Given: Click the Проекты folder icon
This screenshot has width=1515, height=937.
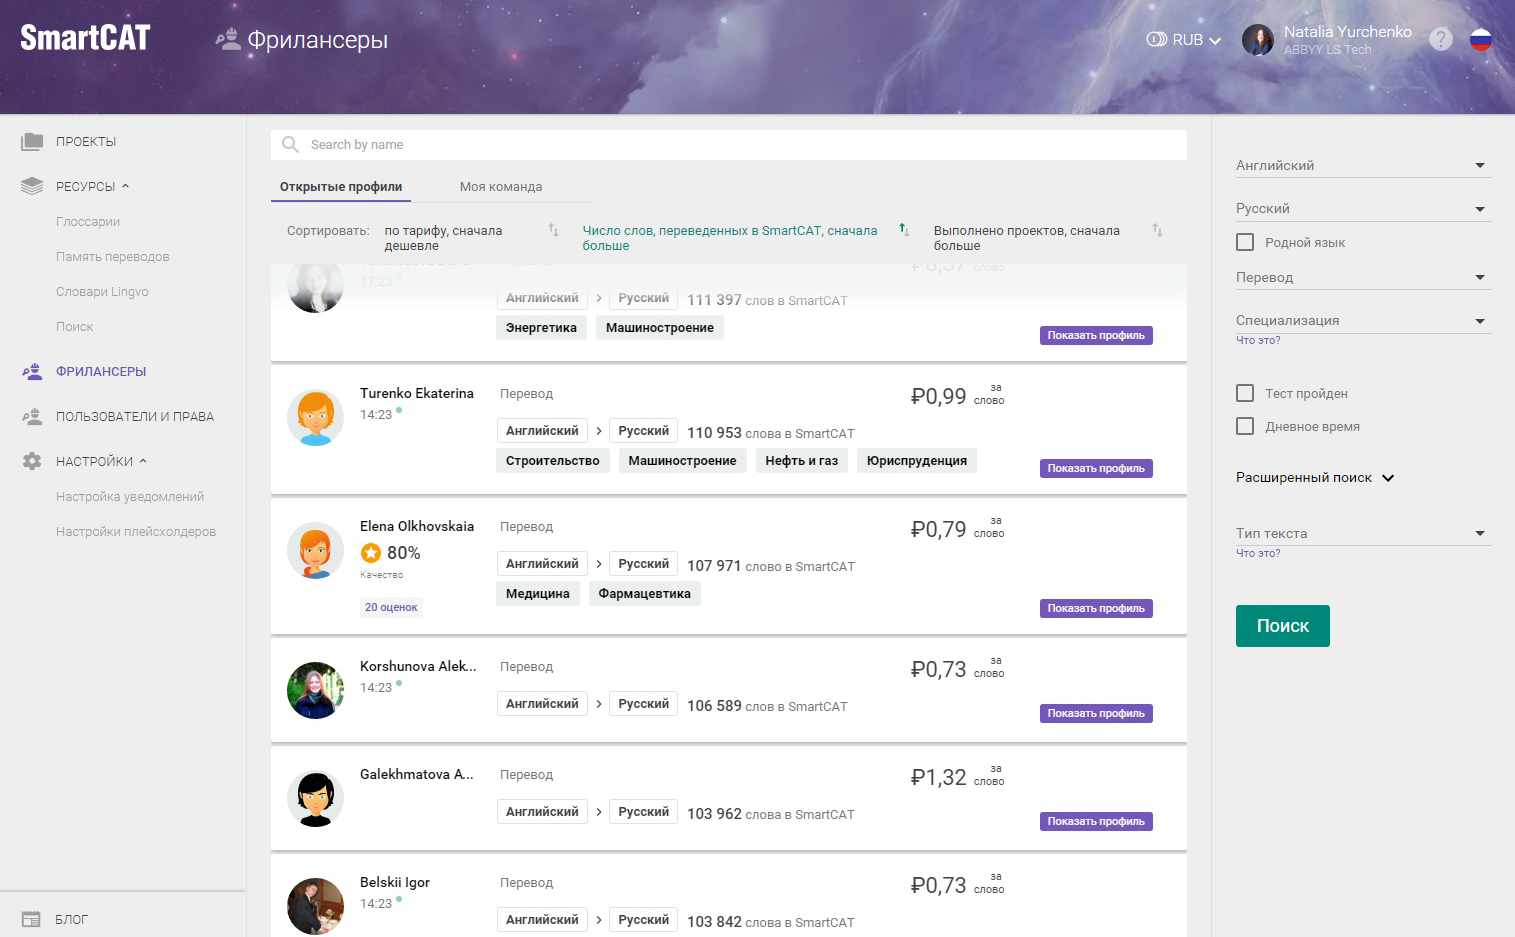Looking at the screenshot, I should pos(32,142).
